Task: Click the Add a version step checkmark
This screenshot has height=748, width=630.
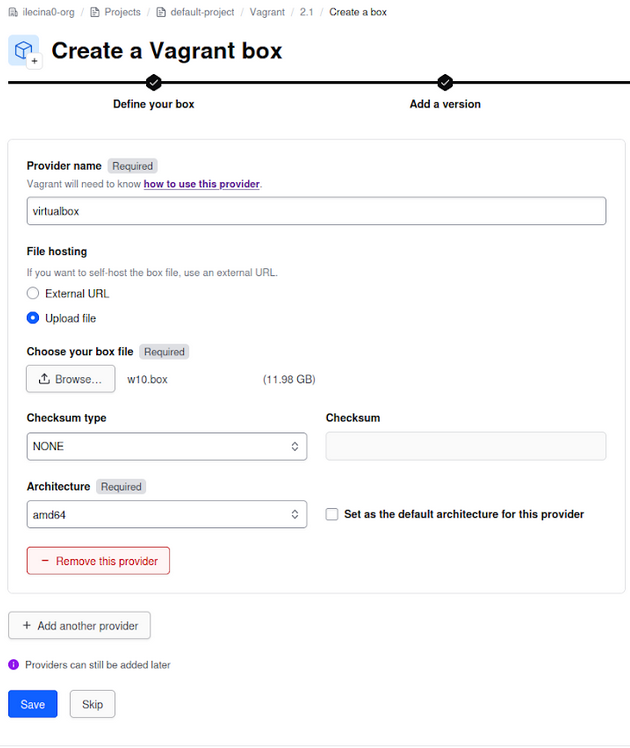Action: 445,82
